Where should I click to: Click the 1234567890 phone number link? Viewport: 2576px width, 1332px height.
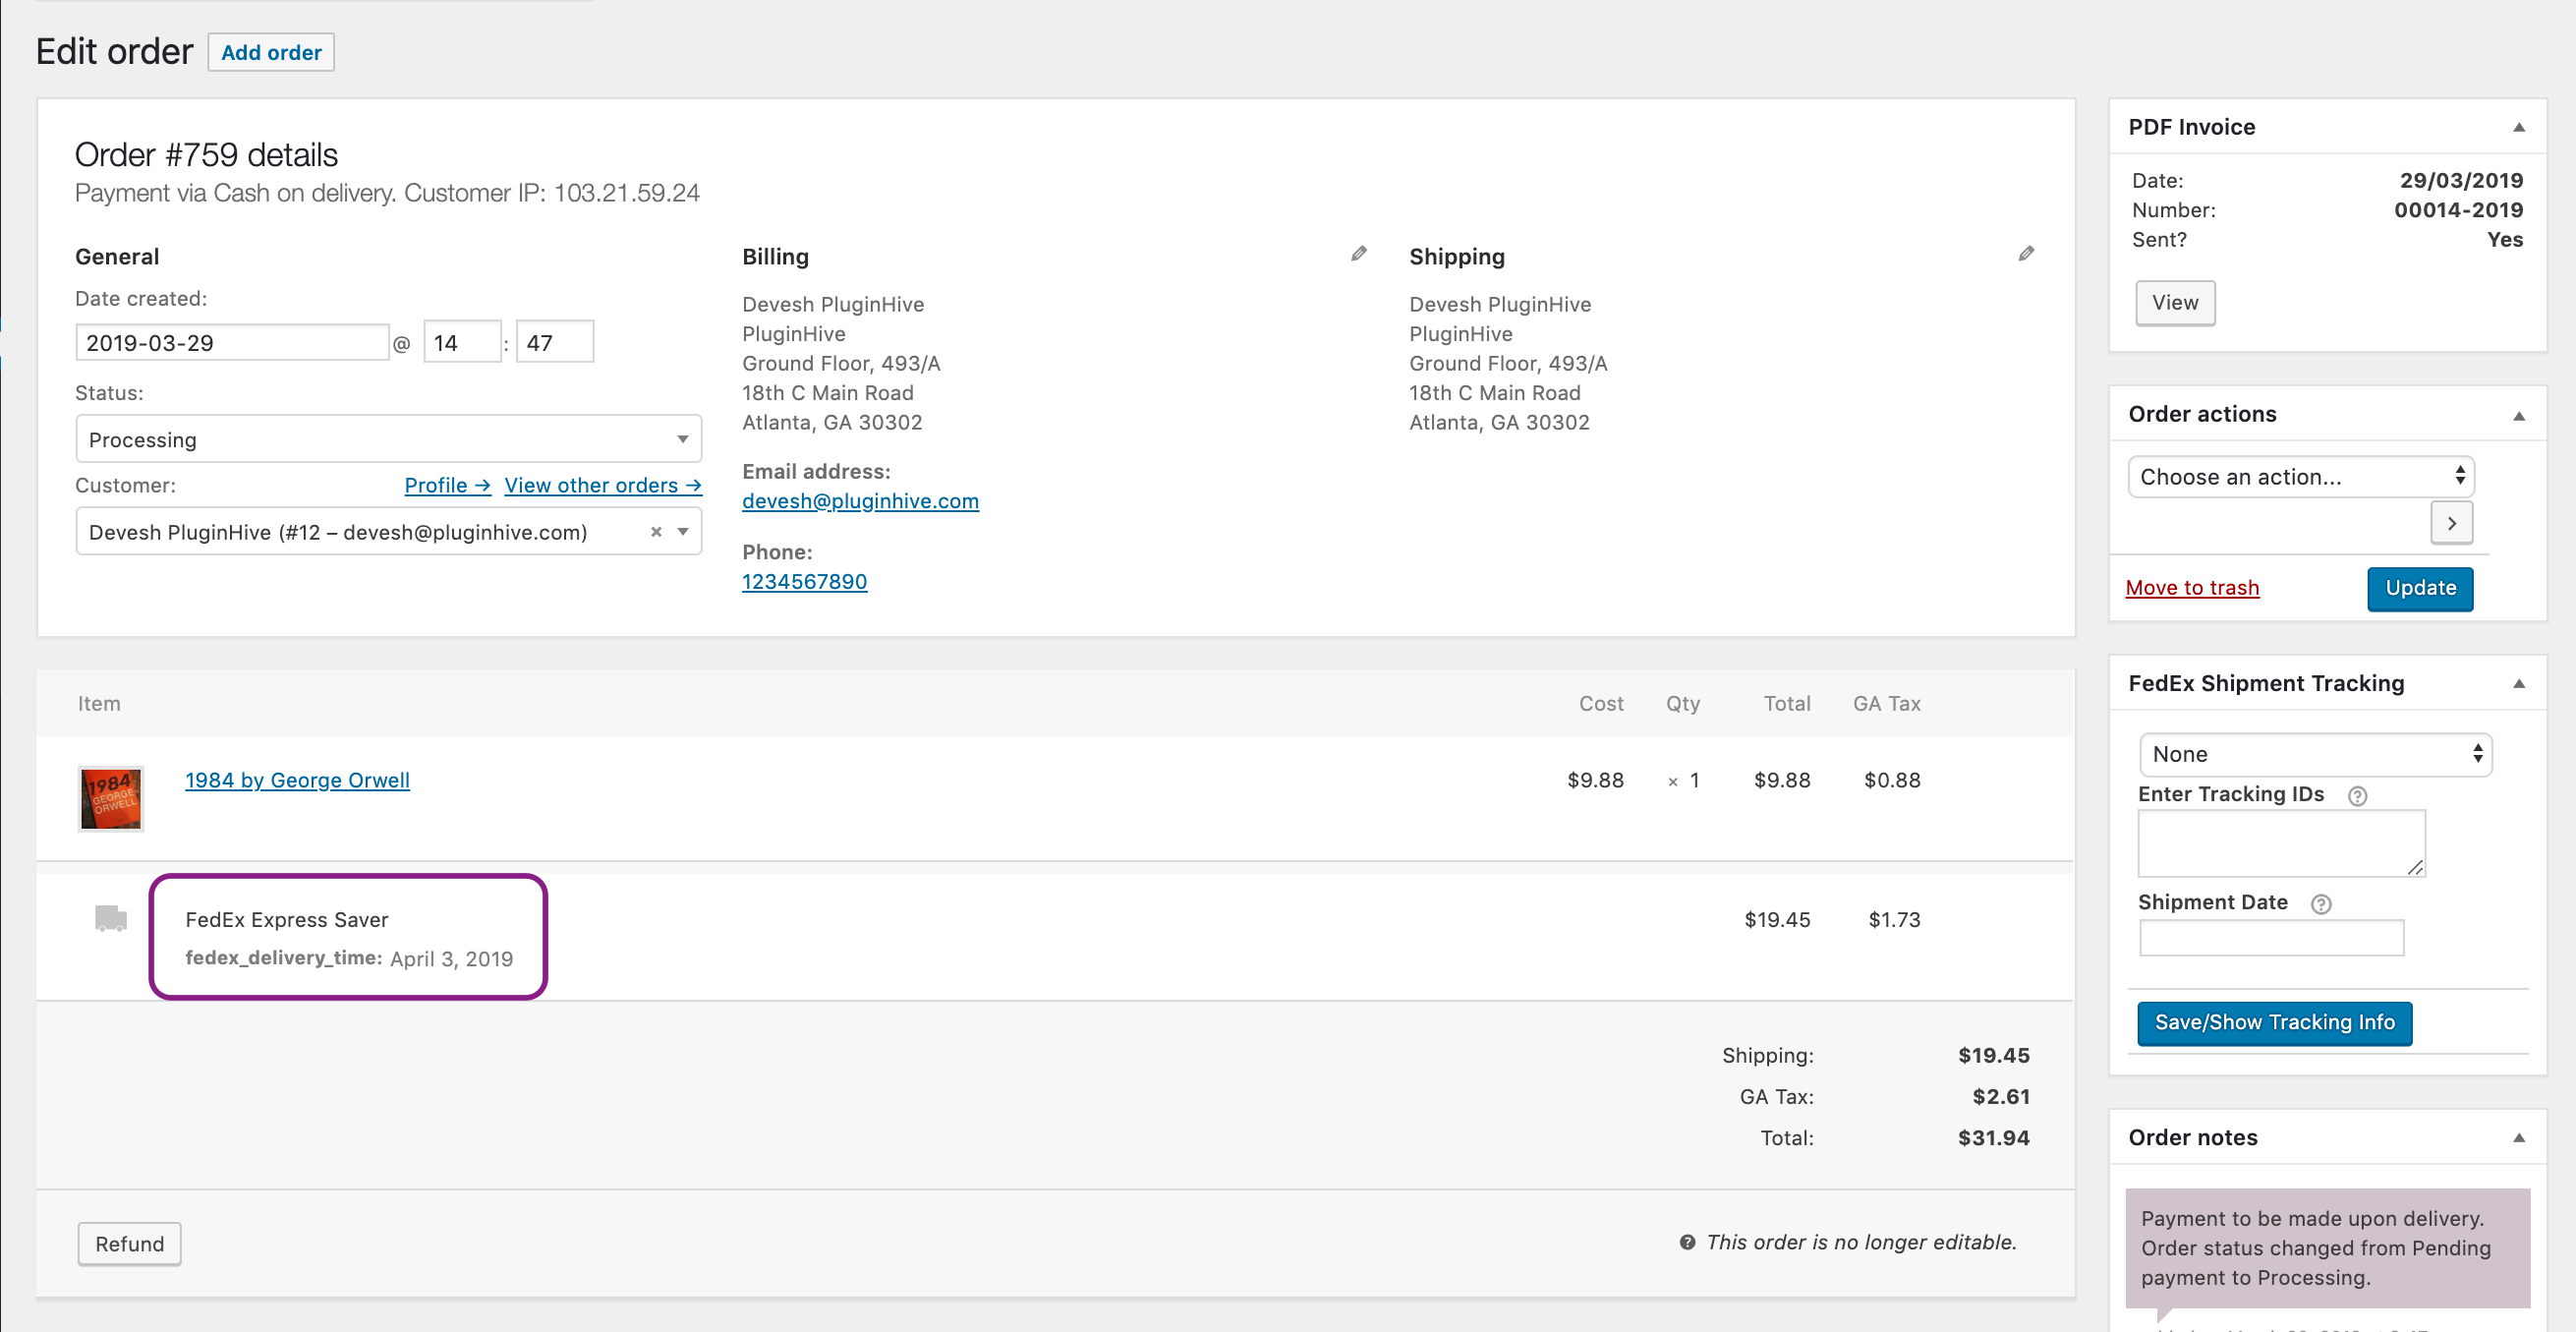coord(803,579)
